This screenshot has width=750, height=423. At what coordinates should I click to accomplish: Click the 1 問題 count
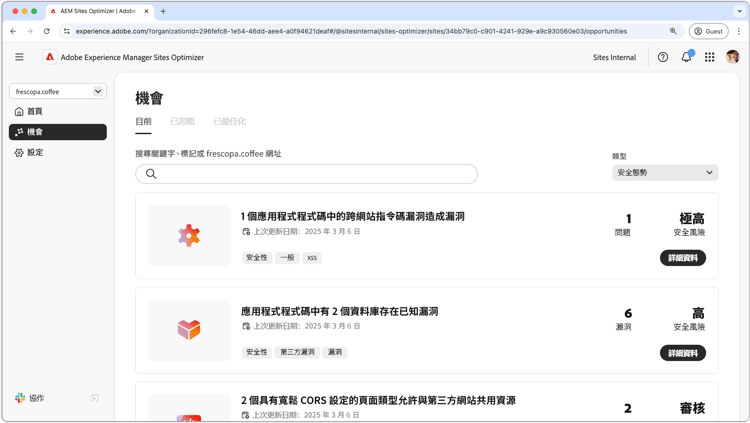click(623, 225)
